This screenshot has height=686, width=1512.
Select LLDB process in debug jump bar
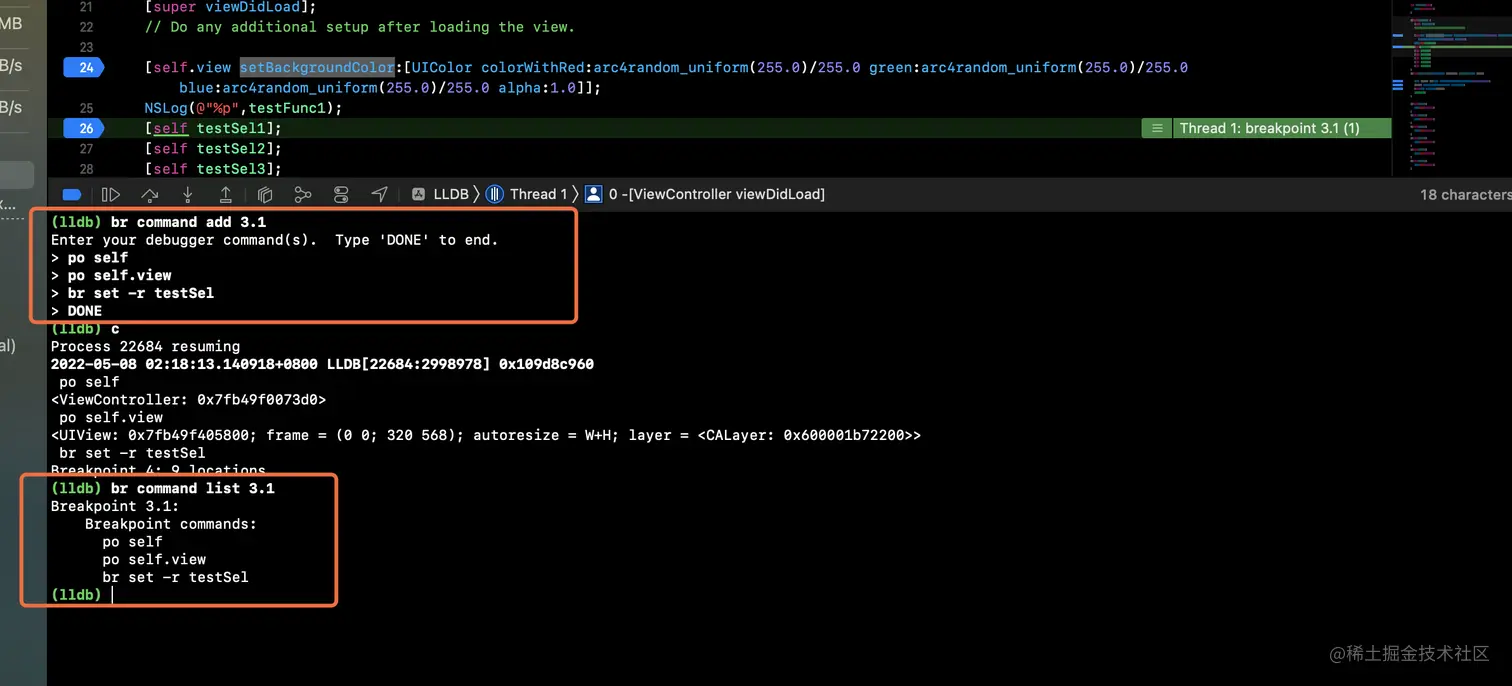tap(440, 194)
